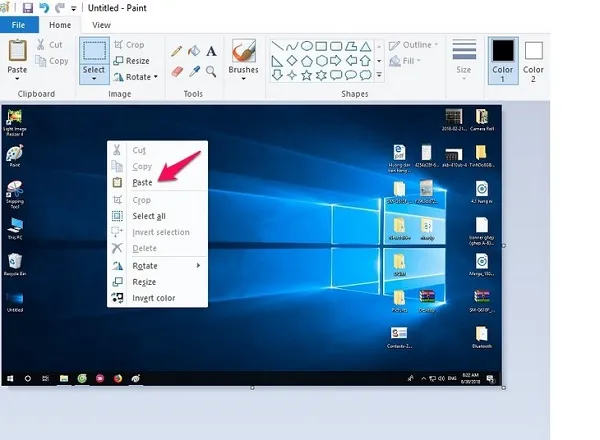
Task: Click the Save icon in title bar
Action: [x=27, y=7]
